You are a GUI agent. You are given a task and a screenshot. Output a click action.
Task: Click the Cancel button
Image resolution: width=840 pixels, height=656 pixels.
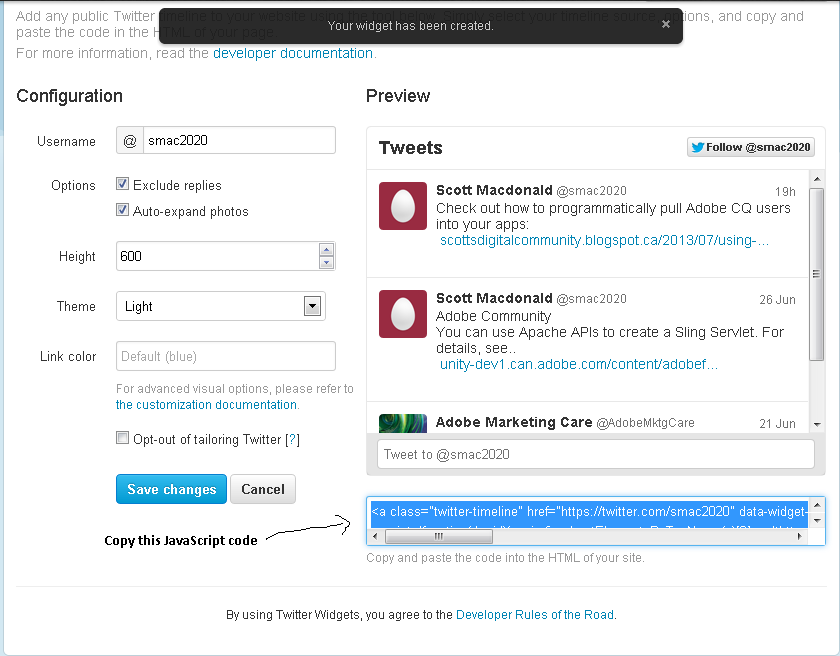click(x=262, y=489)
